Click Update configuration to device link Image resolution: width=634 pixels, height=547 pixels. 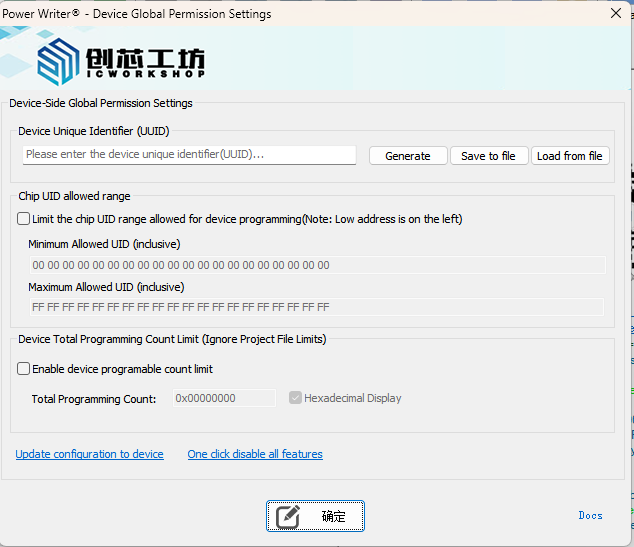[x=89, y=454]
